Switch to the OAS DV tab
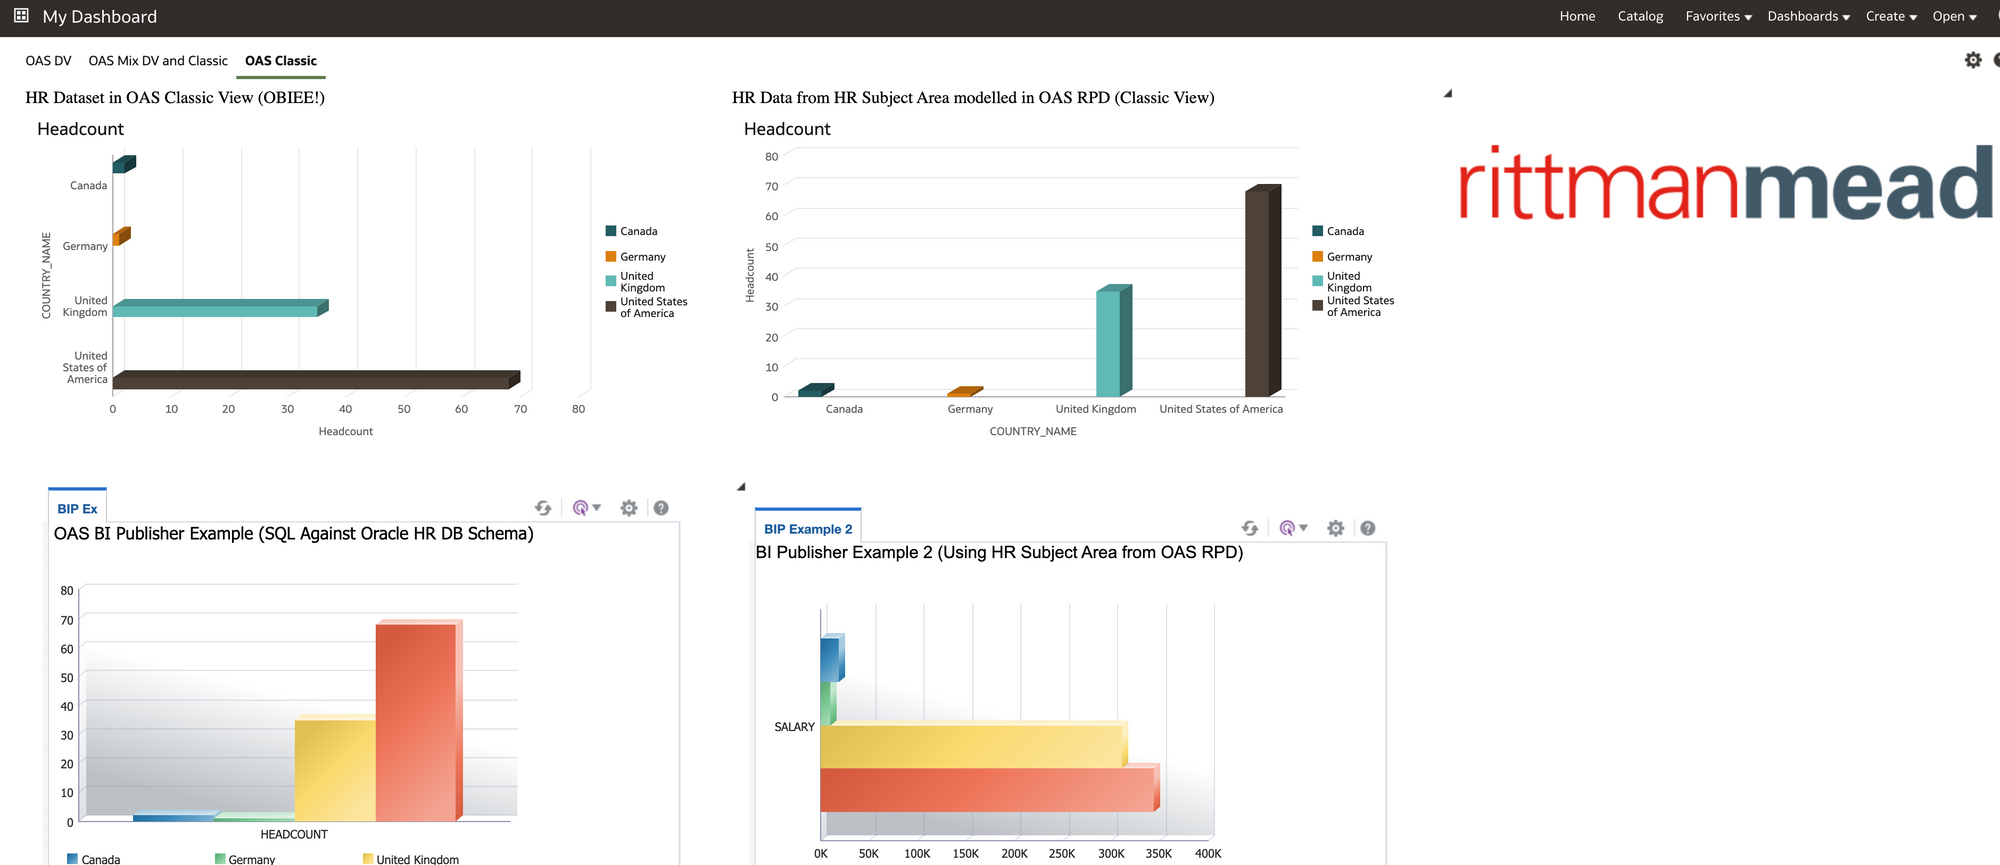Screen dimensions: 2000x865 coord(48,61)
